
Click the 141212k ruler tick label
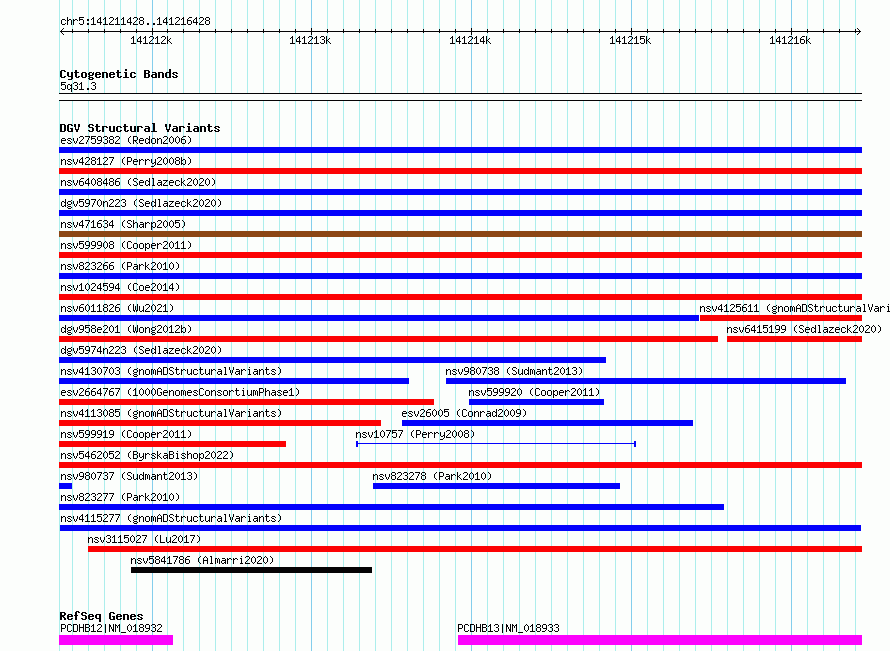pos(151,40)
